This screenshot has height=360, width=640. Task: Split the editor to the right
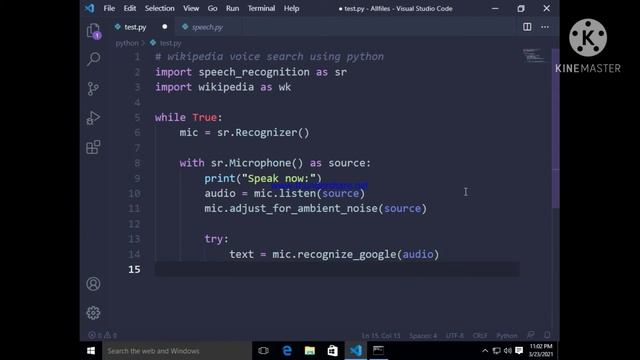(x=527, y=27)
